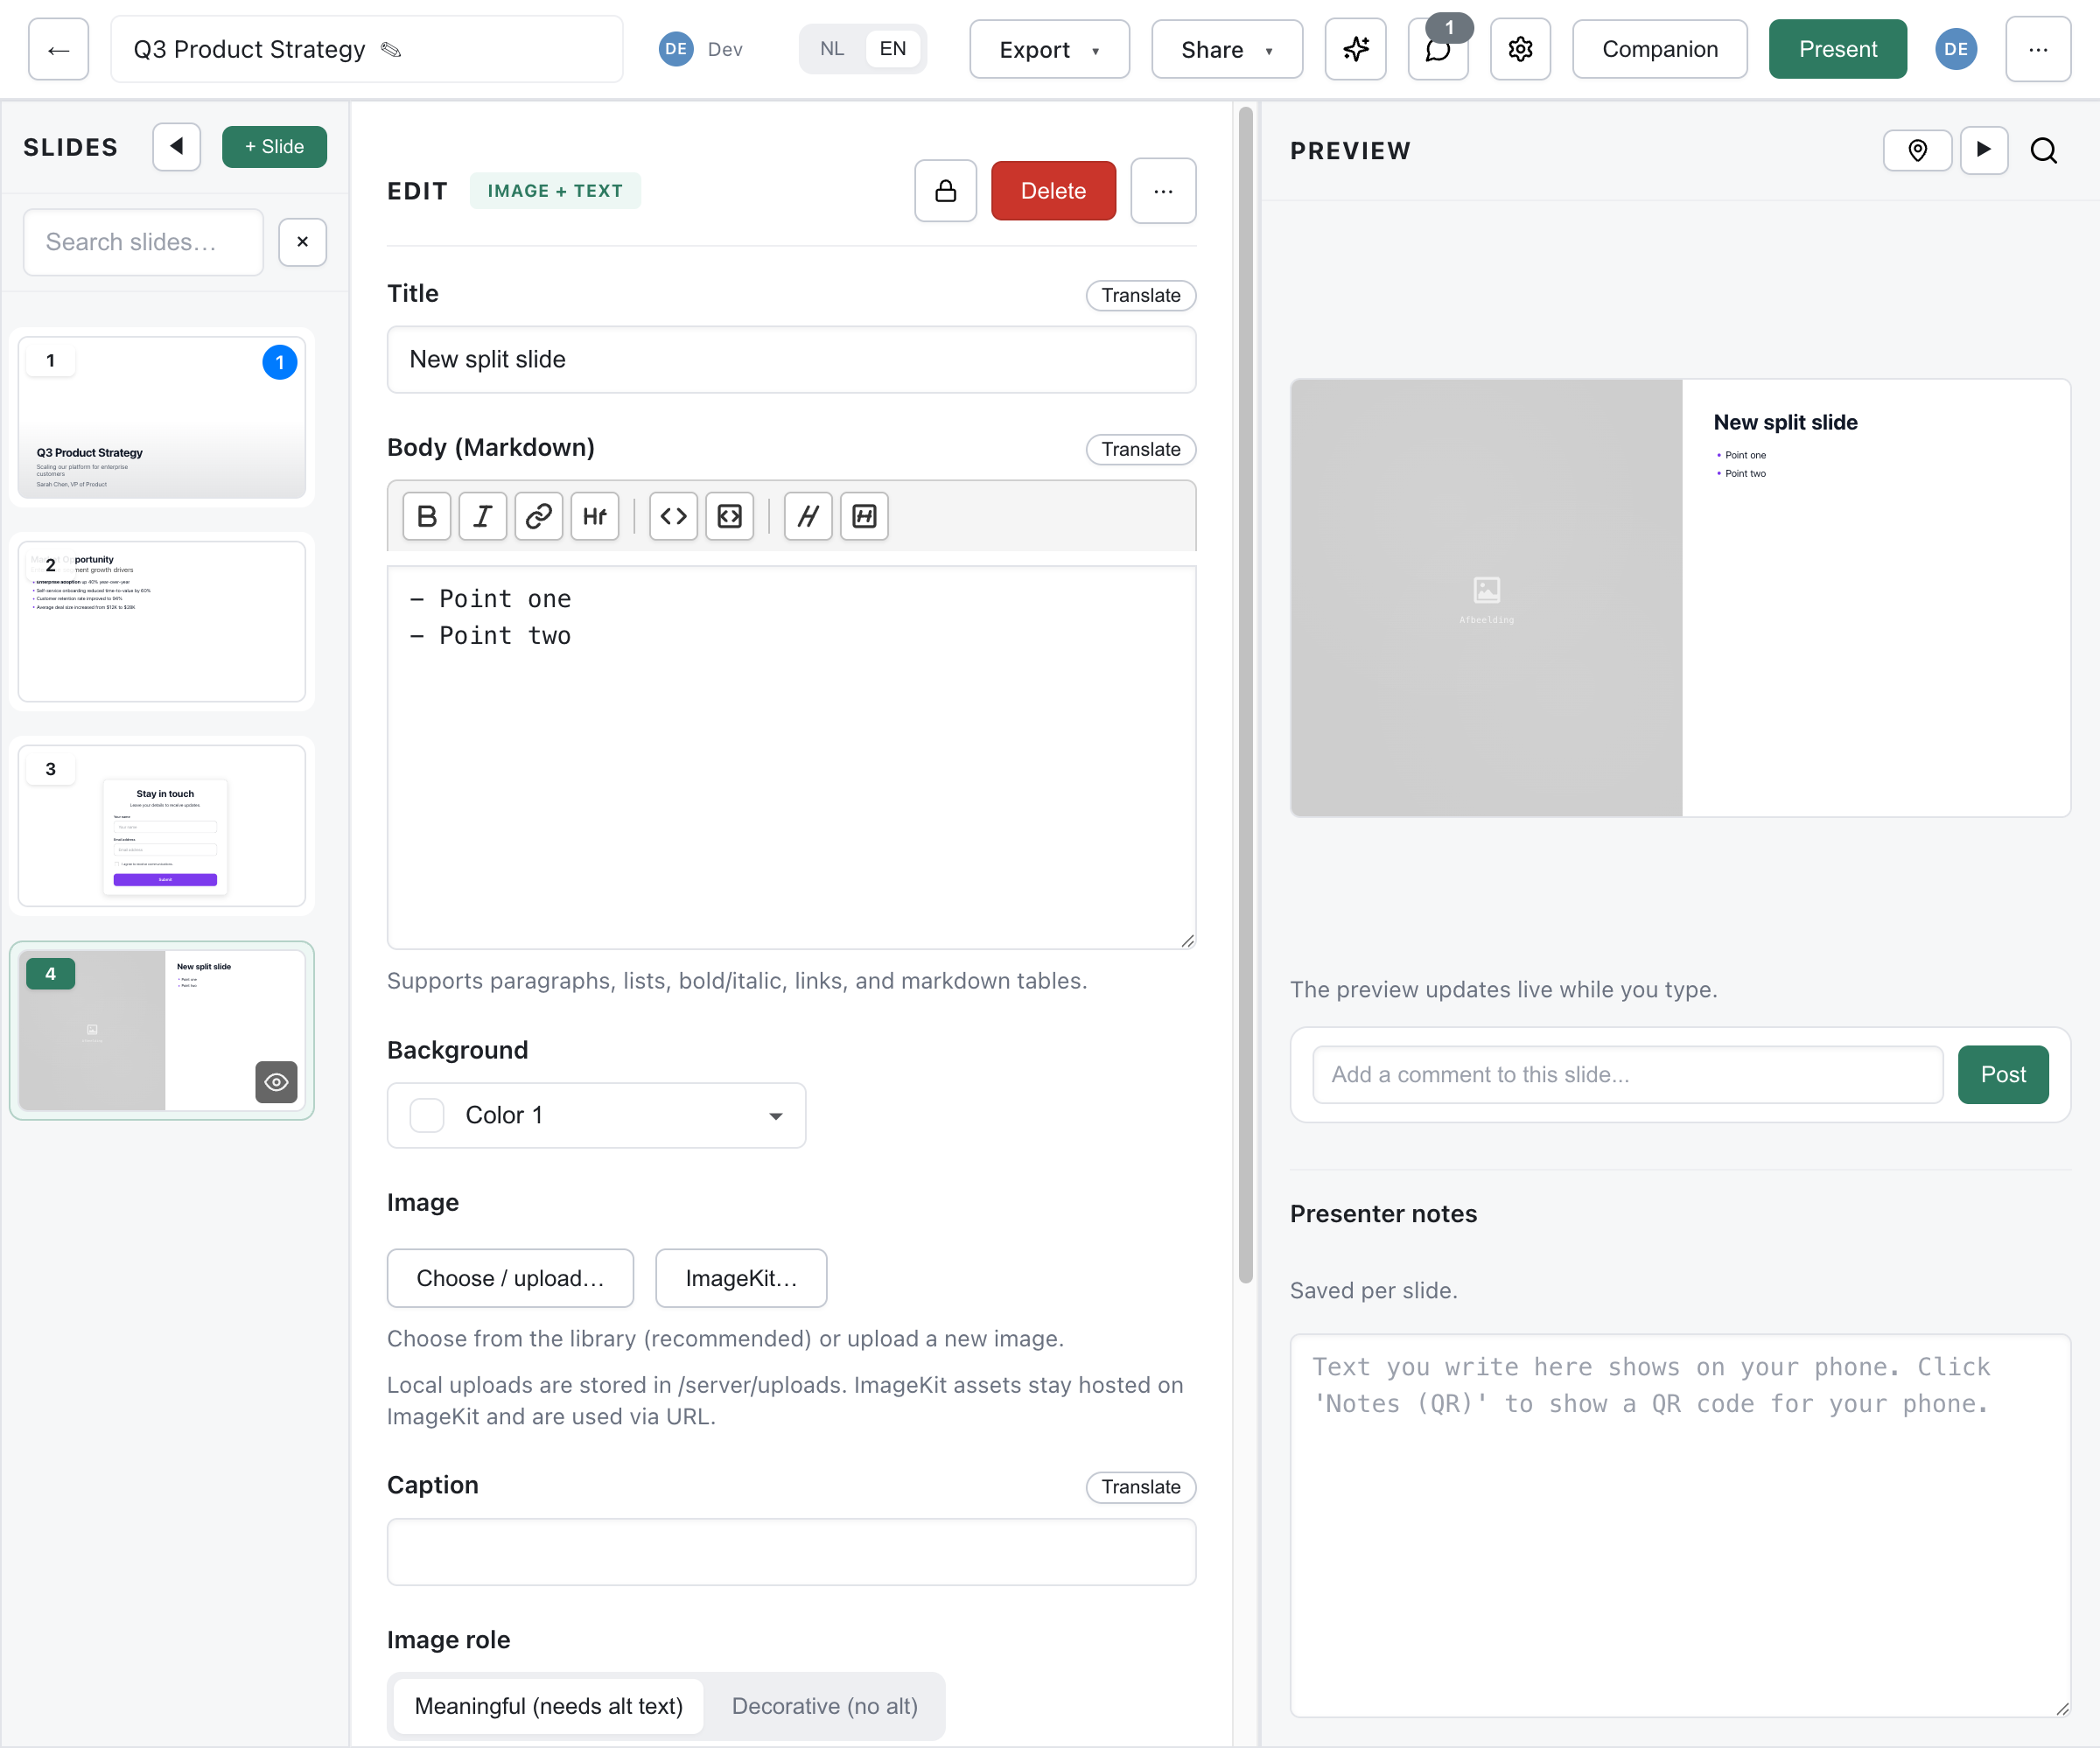Screen dimensions: 2100x1748
Task: Open ImageKit… image picker
Action: 741,1278
